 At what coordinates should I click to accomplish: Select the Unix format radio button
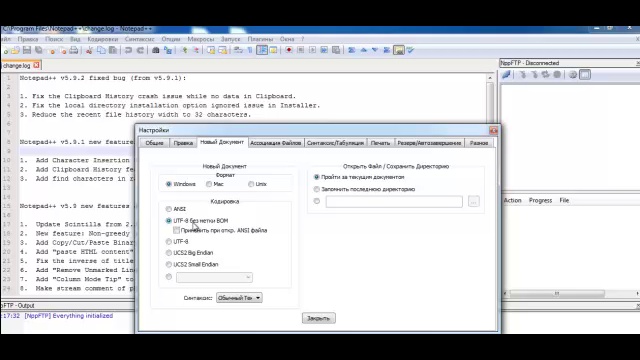coord(251,184)
